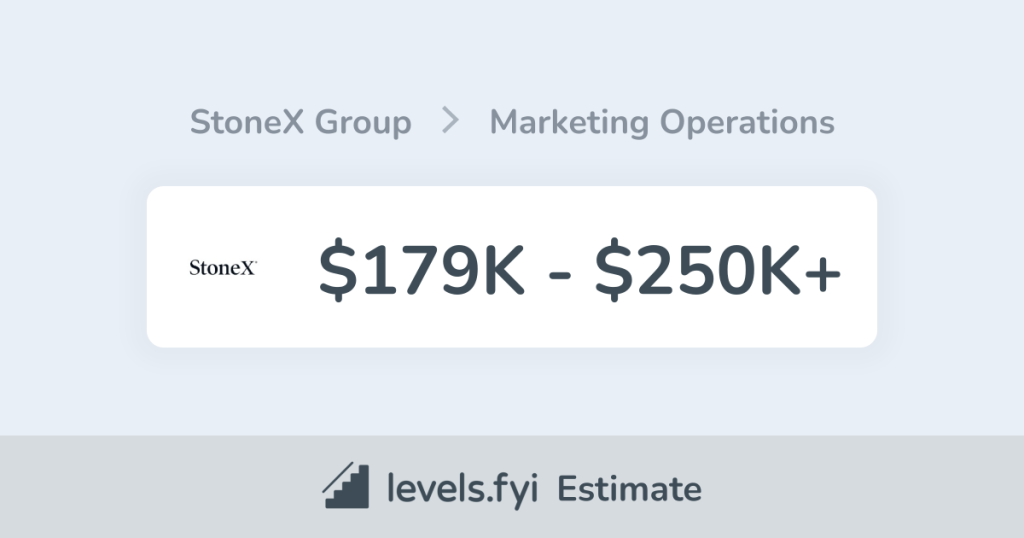Click the chevron arrow between breadcrumbs
Image resolution: width=1024 pixels, height=538 pixels.
tap(451, 122)
